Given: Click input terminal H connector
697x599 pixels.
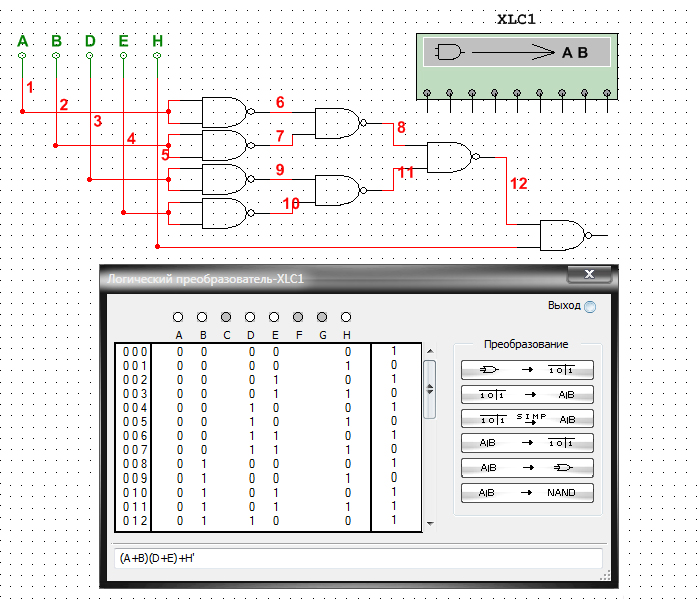Looking at the screenshot, I should coord(157,56).
